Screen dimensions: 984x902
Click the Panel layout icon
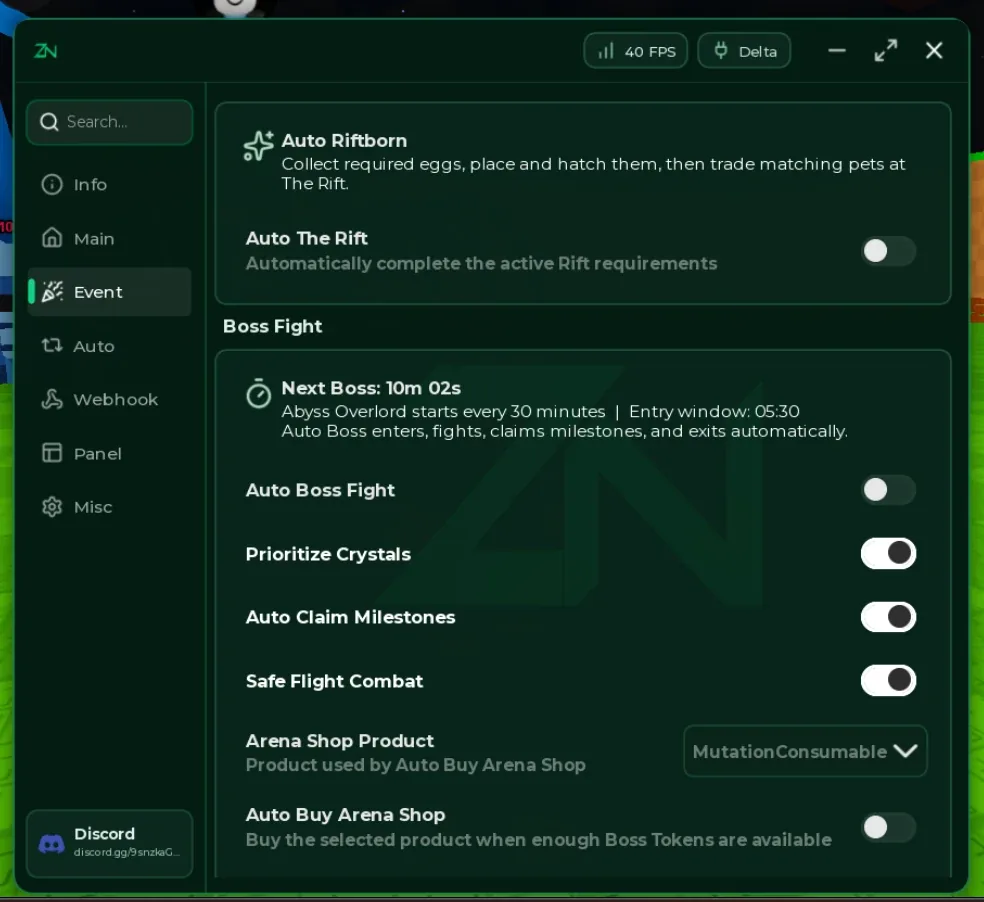(52, 453)
